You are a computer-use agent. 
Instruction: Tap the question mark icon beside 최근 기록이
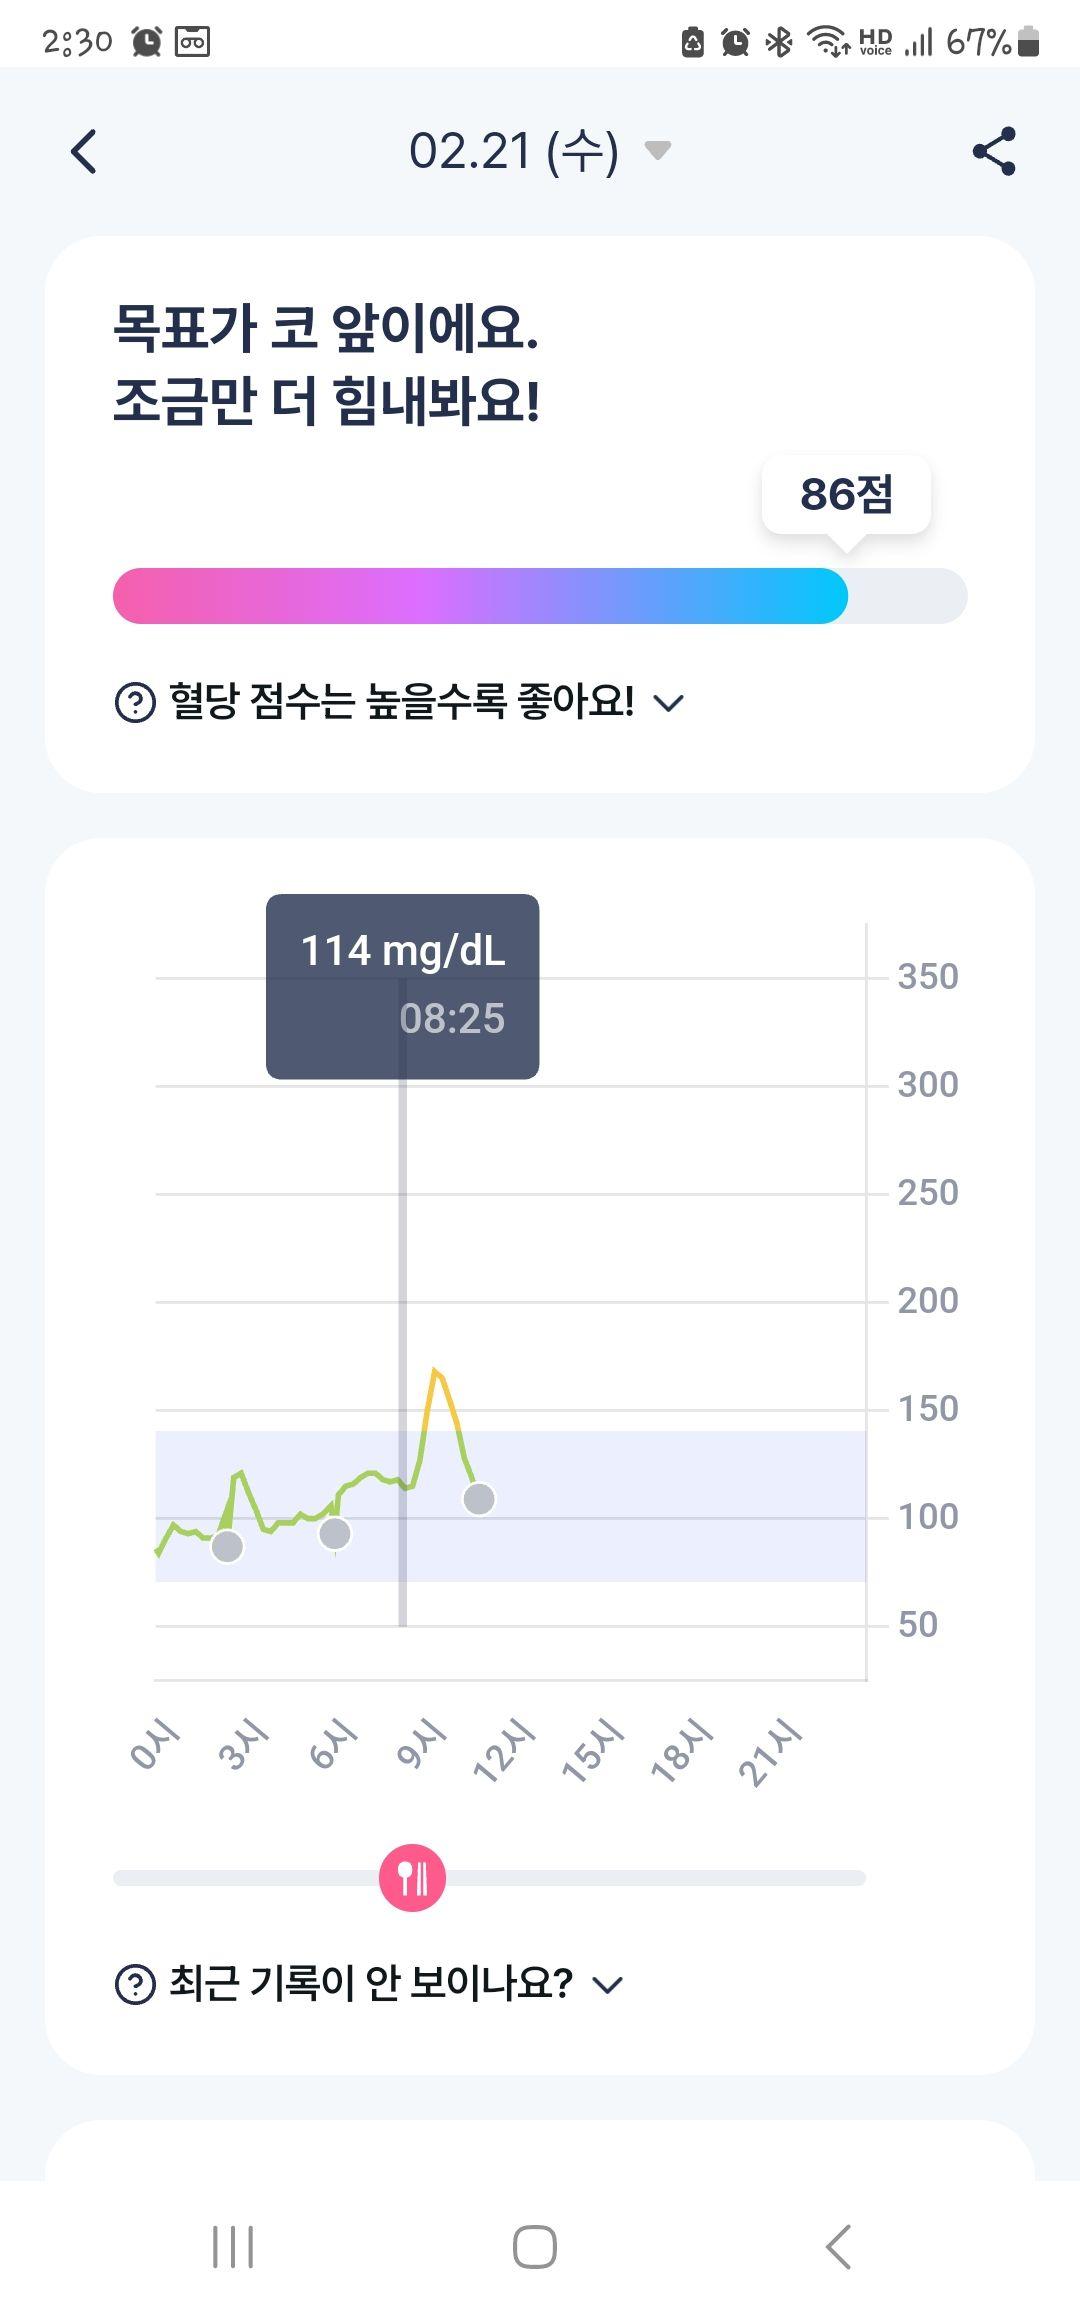click(x=135, y=1984)
